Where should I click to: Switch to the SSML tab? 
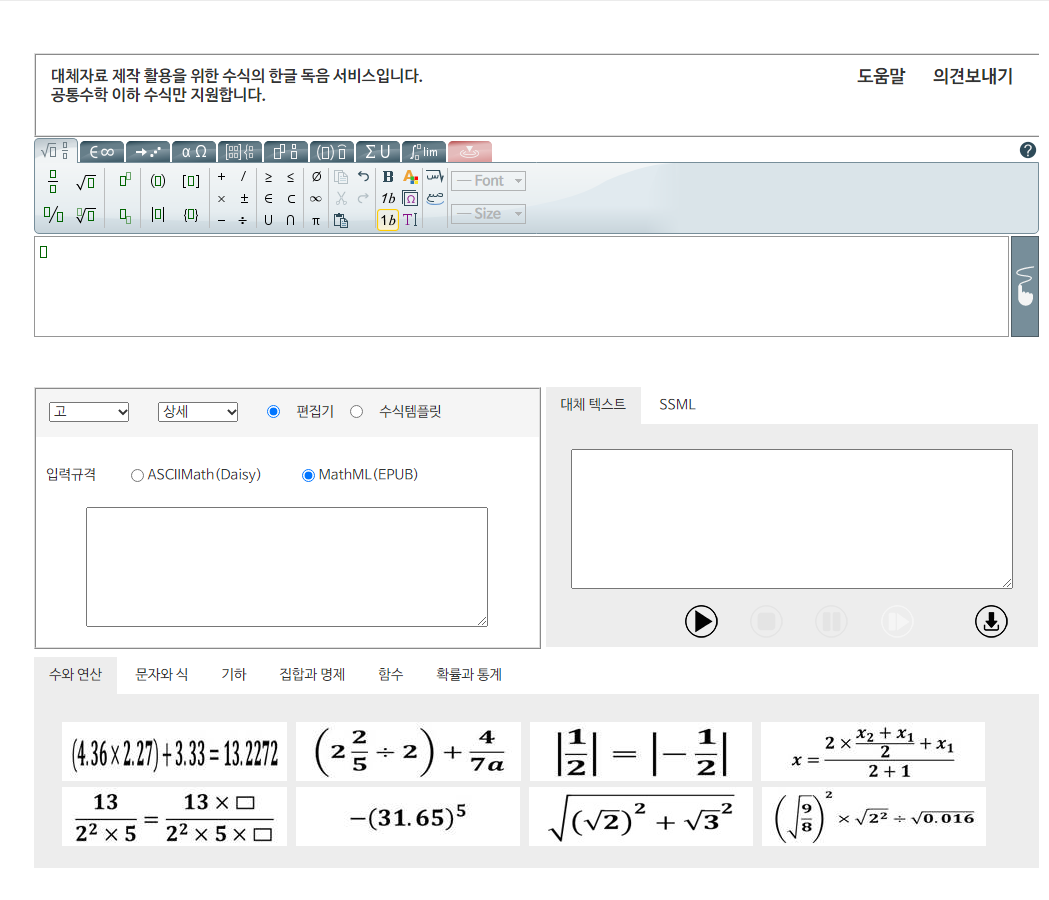coord(677,405)
